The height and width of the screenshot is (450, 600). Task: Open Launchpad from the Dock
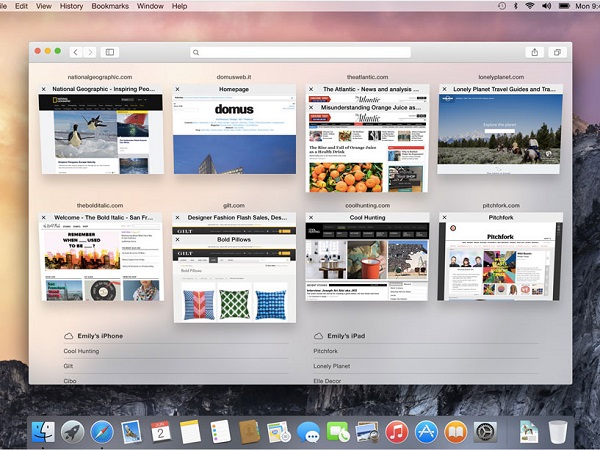[72, 432]
